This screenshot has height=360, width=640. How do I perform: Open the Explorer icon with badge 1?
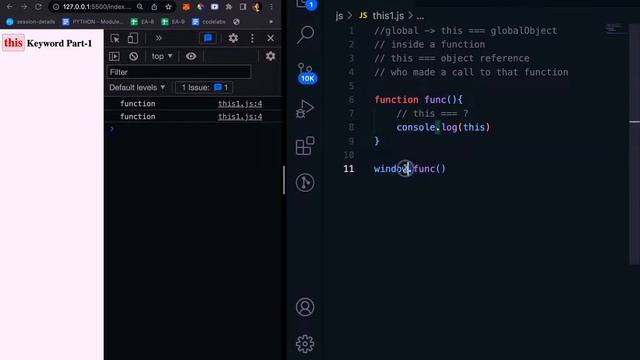coord(306,4)
